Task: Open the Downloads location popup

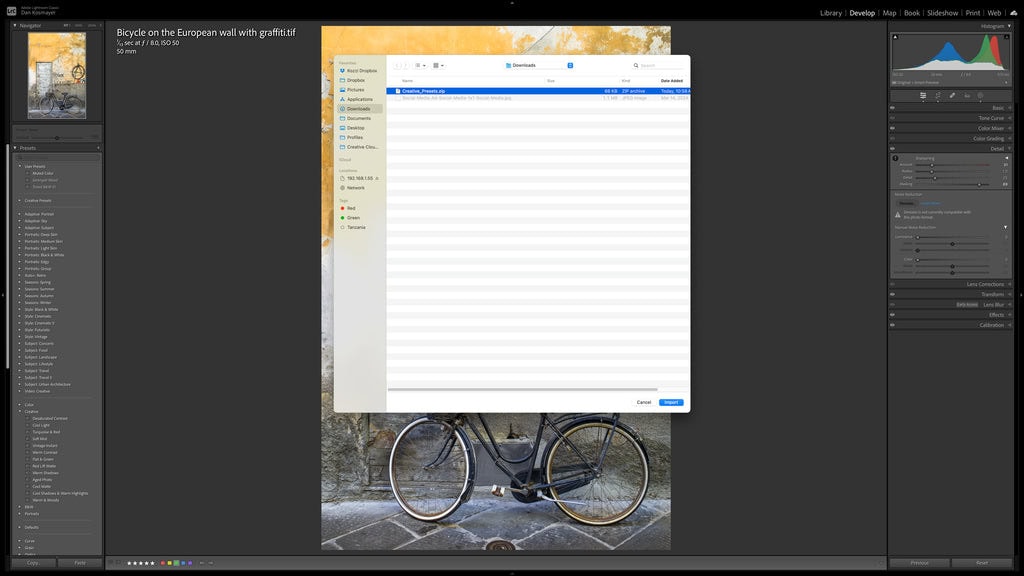Action: pyautogui.click(x=539, y=65)
